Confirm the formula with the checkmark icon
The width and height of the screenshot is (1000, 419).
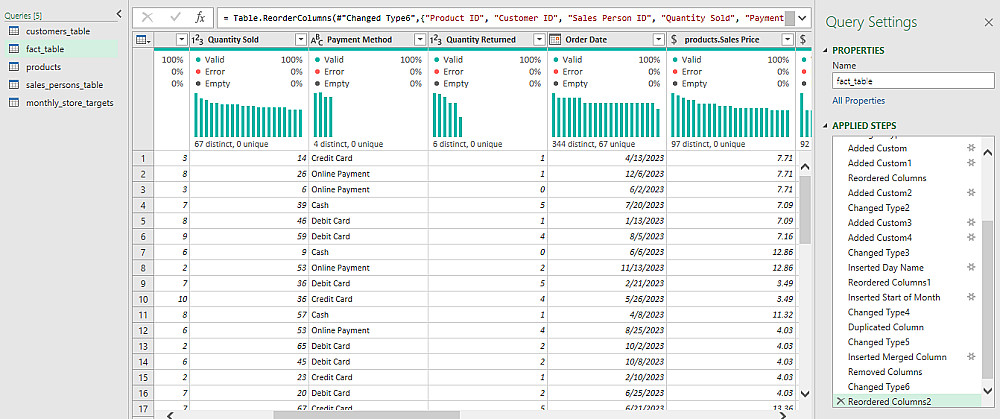click(x=173, y=17)
